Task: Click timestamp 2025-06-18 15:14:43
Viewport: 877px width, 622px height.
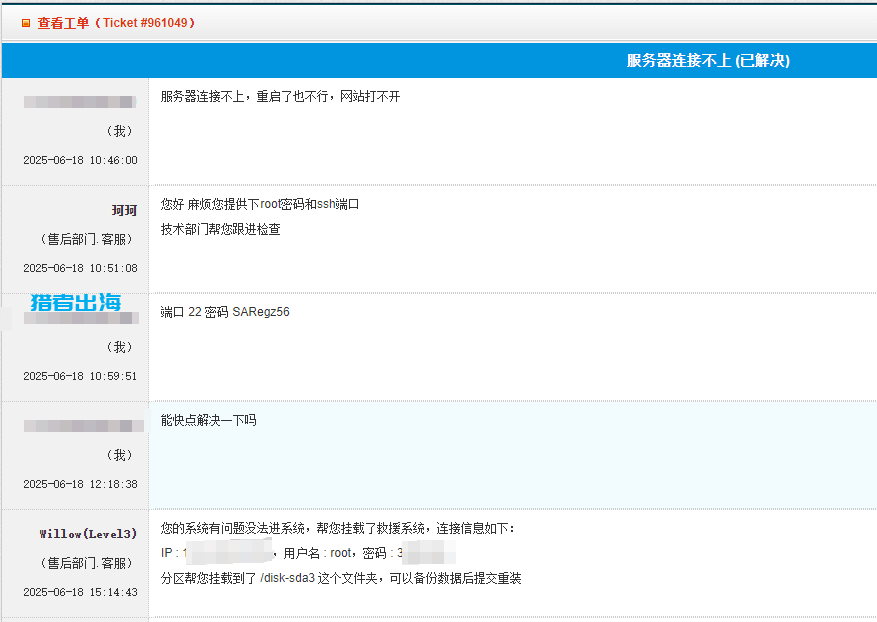Action: pyautogui.click(x=80, y=592)
